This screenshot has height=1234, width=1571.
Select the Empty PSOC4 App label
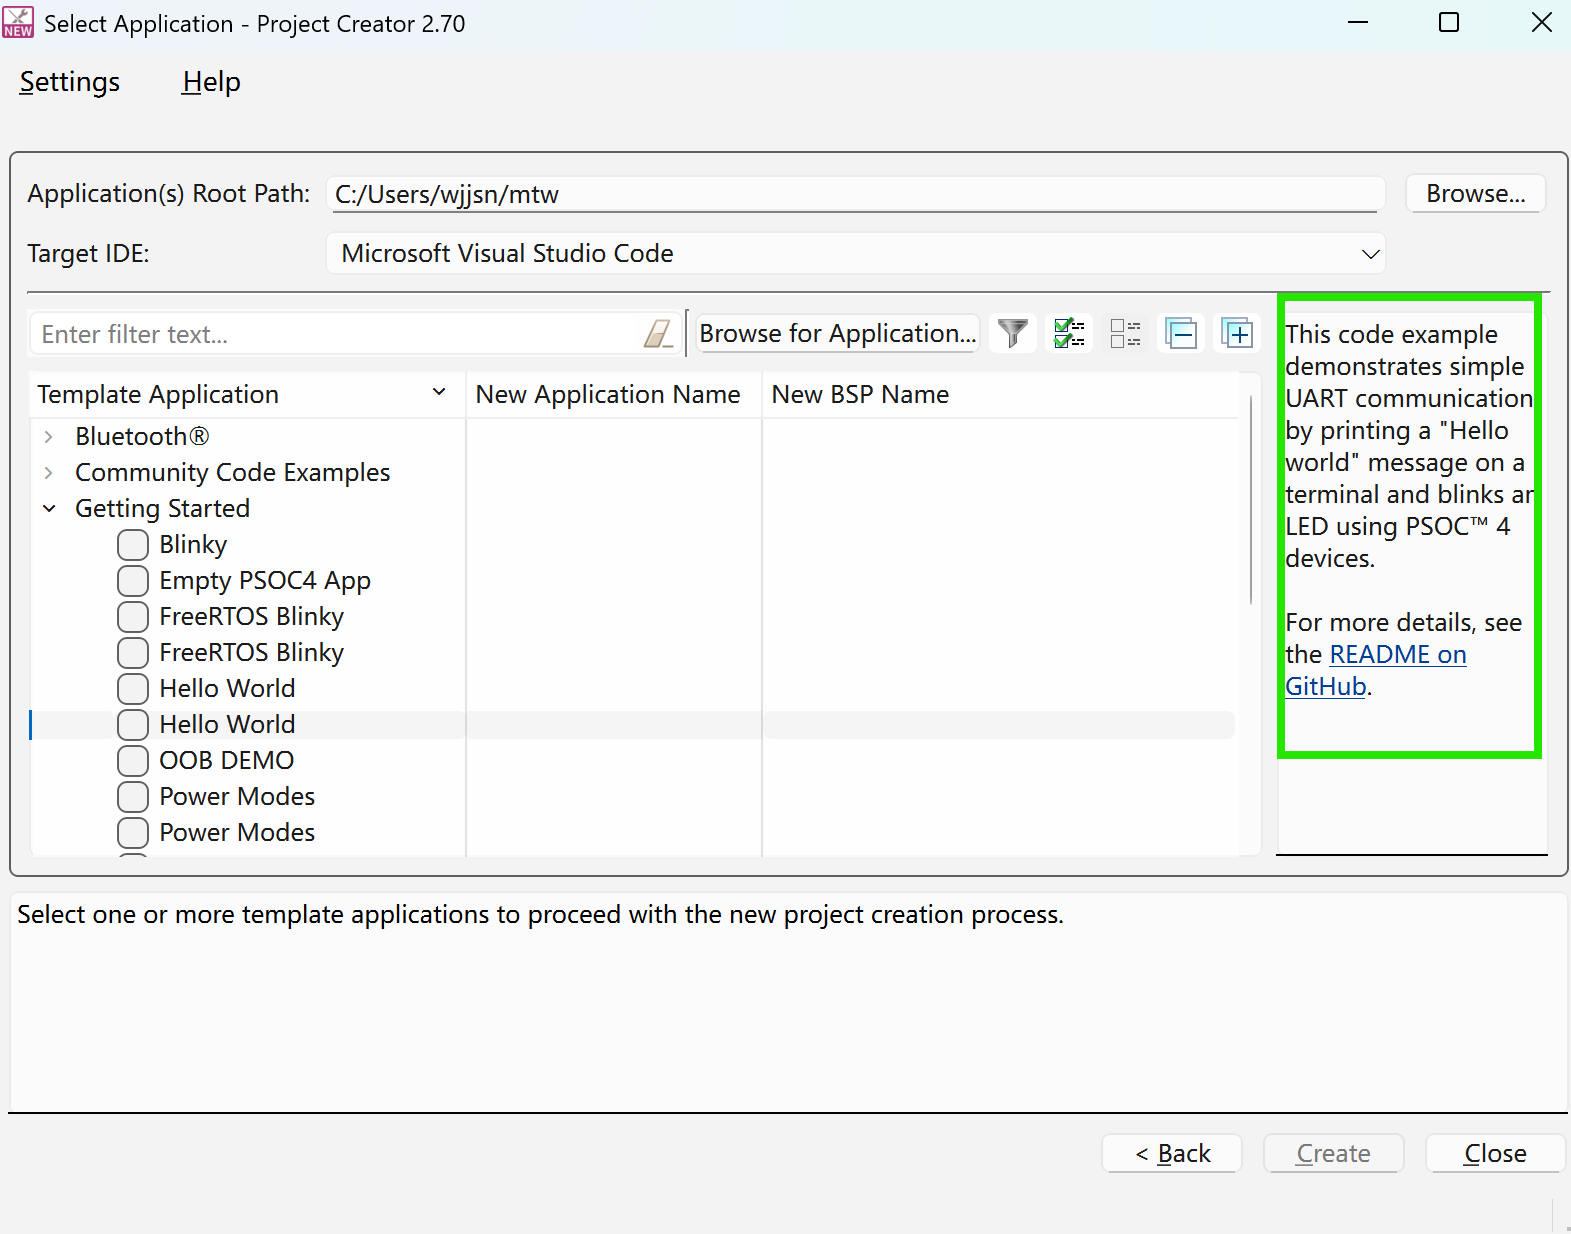coord(265,581)
